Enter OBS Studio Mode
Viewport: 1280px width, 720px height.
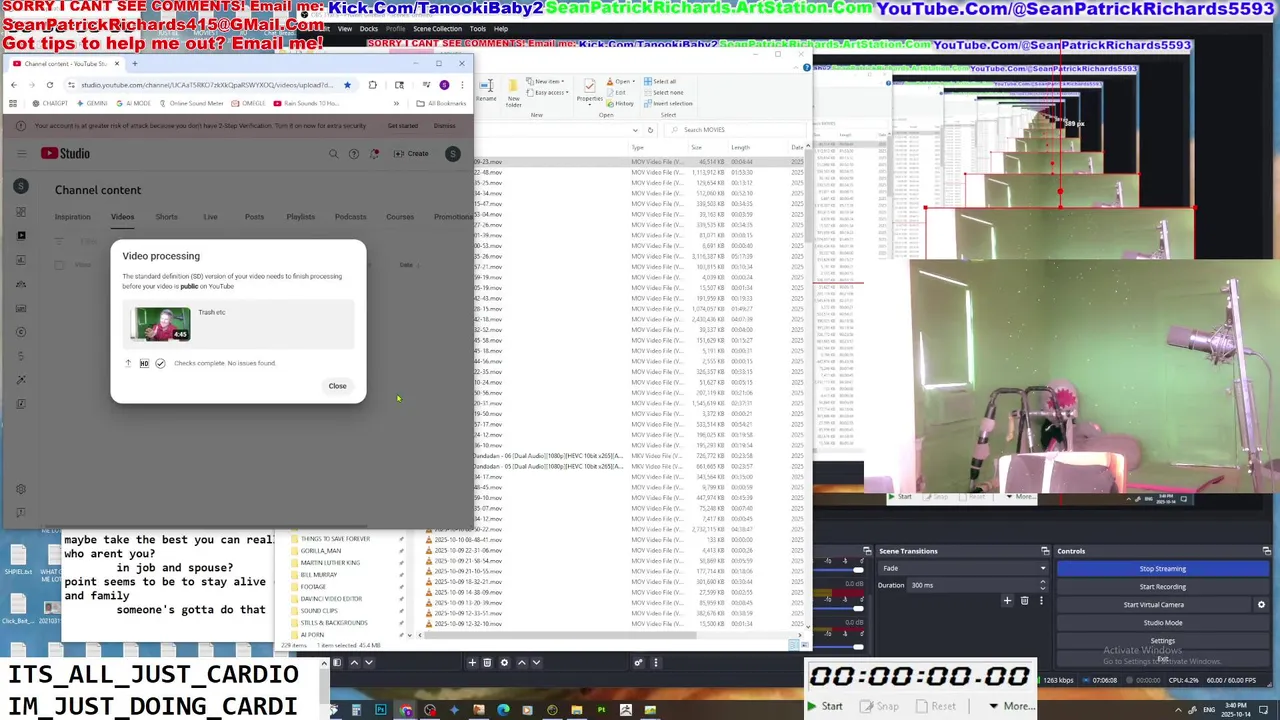[1162, 623]
